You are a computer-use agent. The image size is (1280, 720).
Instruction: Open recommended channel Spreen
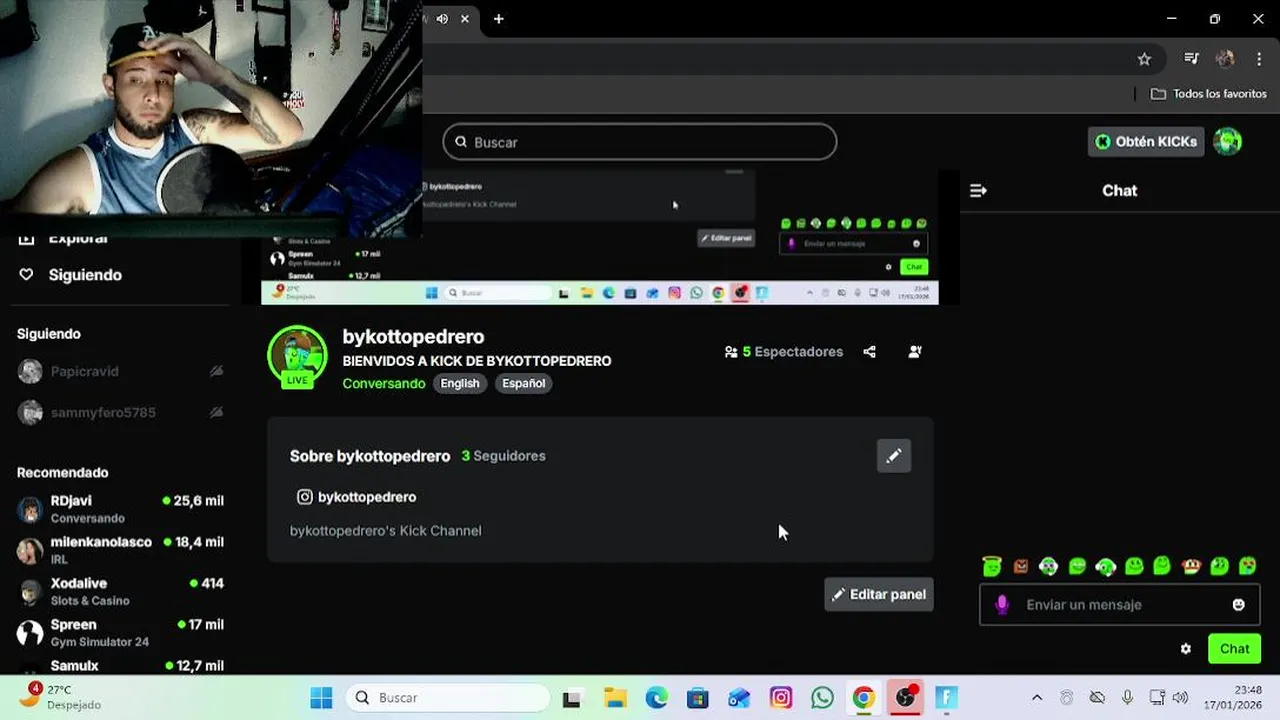click(120, 632)
